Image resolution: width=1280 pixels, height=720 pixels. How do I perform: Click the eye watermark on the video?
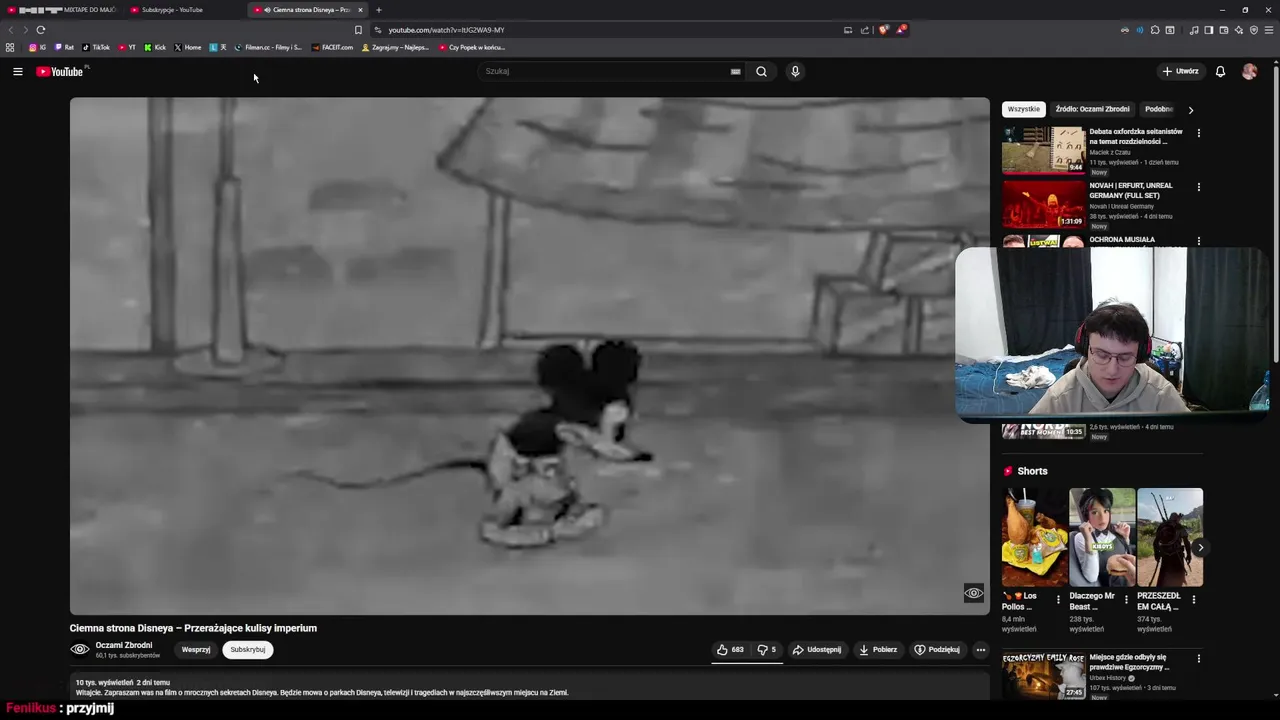coord(973,593)
